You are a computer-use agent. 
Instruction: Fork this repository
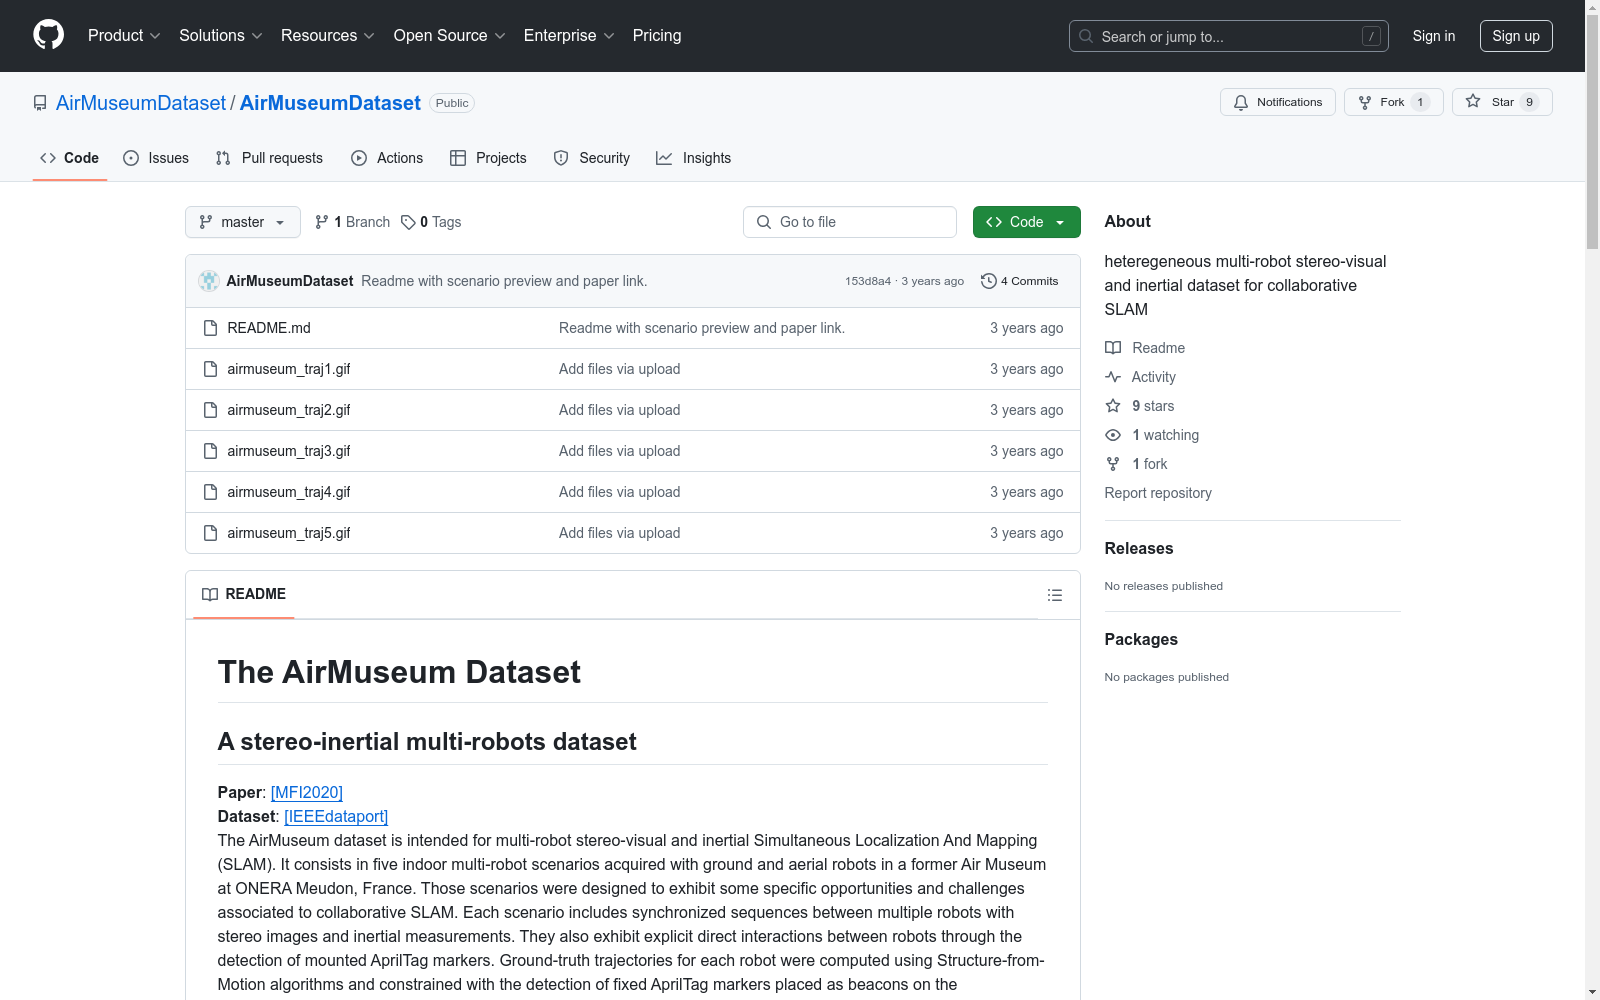[1393, 102]
